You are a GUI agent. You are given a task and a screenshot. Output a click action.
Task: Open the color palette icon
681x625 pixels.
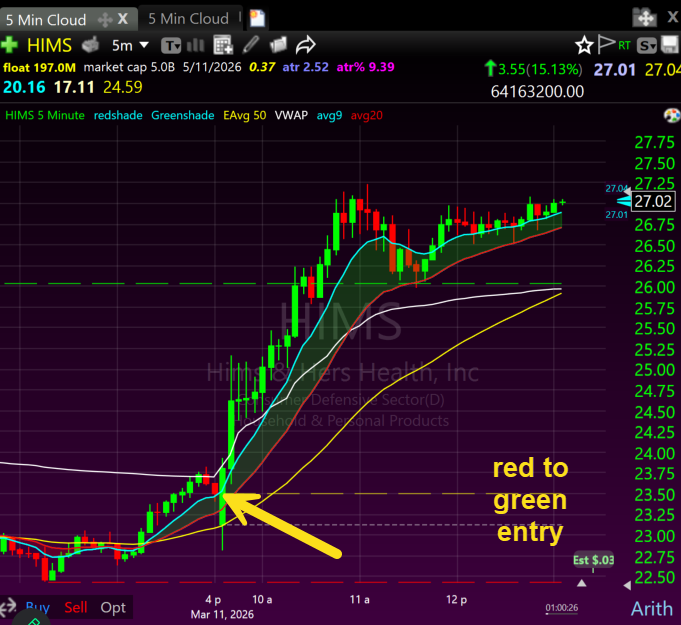672,116
